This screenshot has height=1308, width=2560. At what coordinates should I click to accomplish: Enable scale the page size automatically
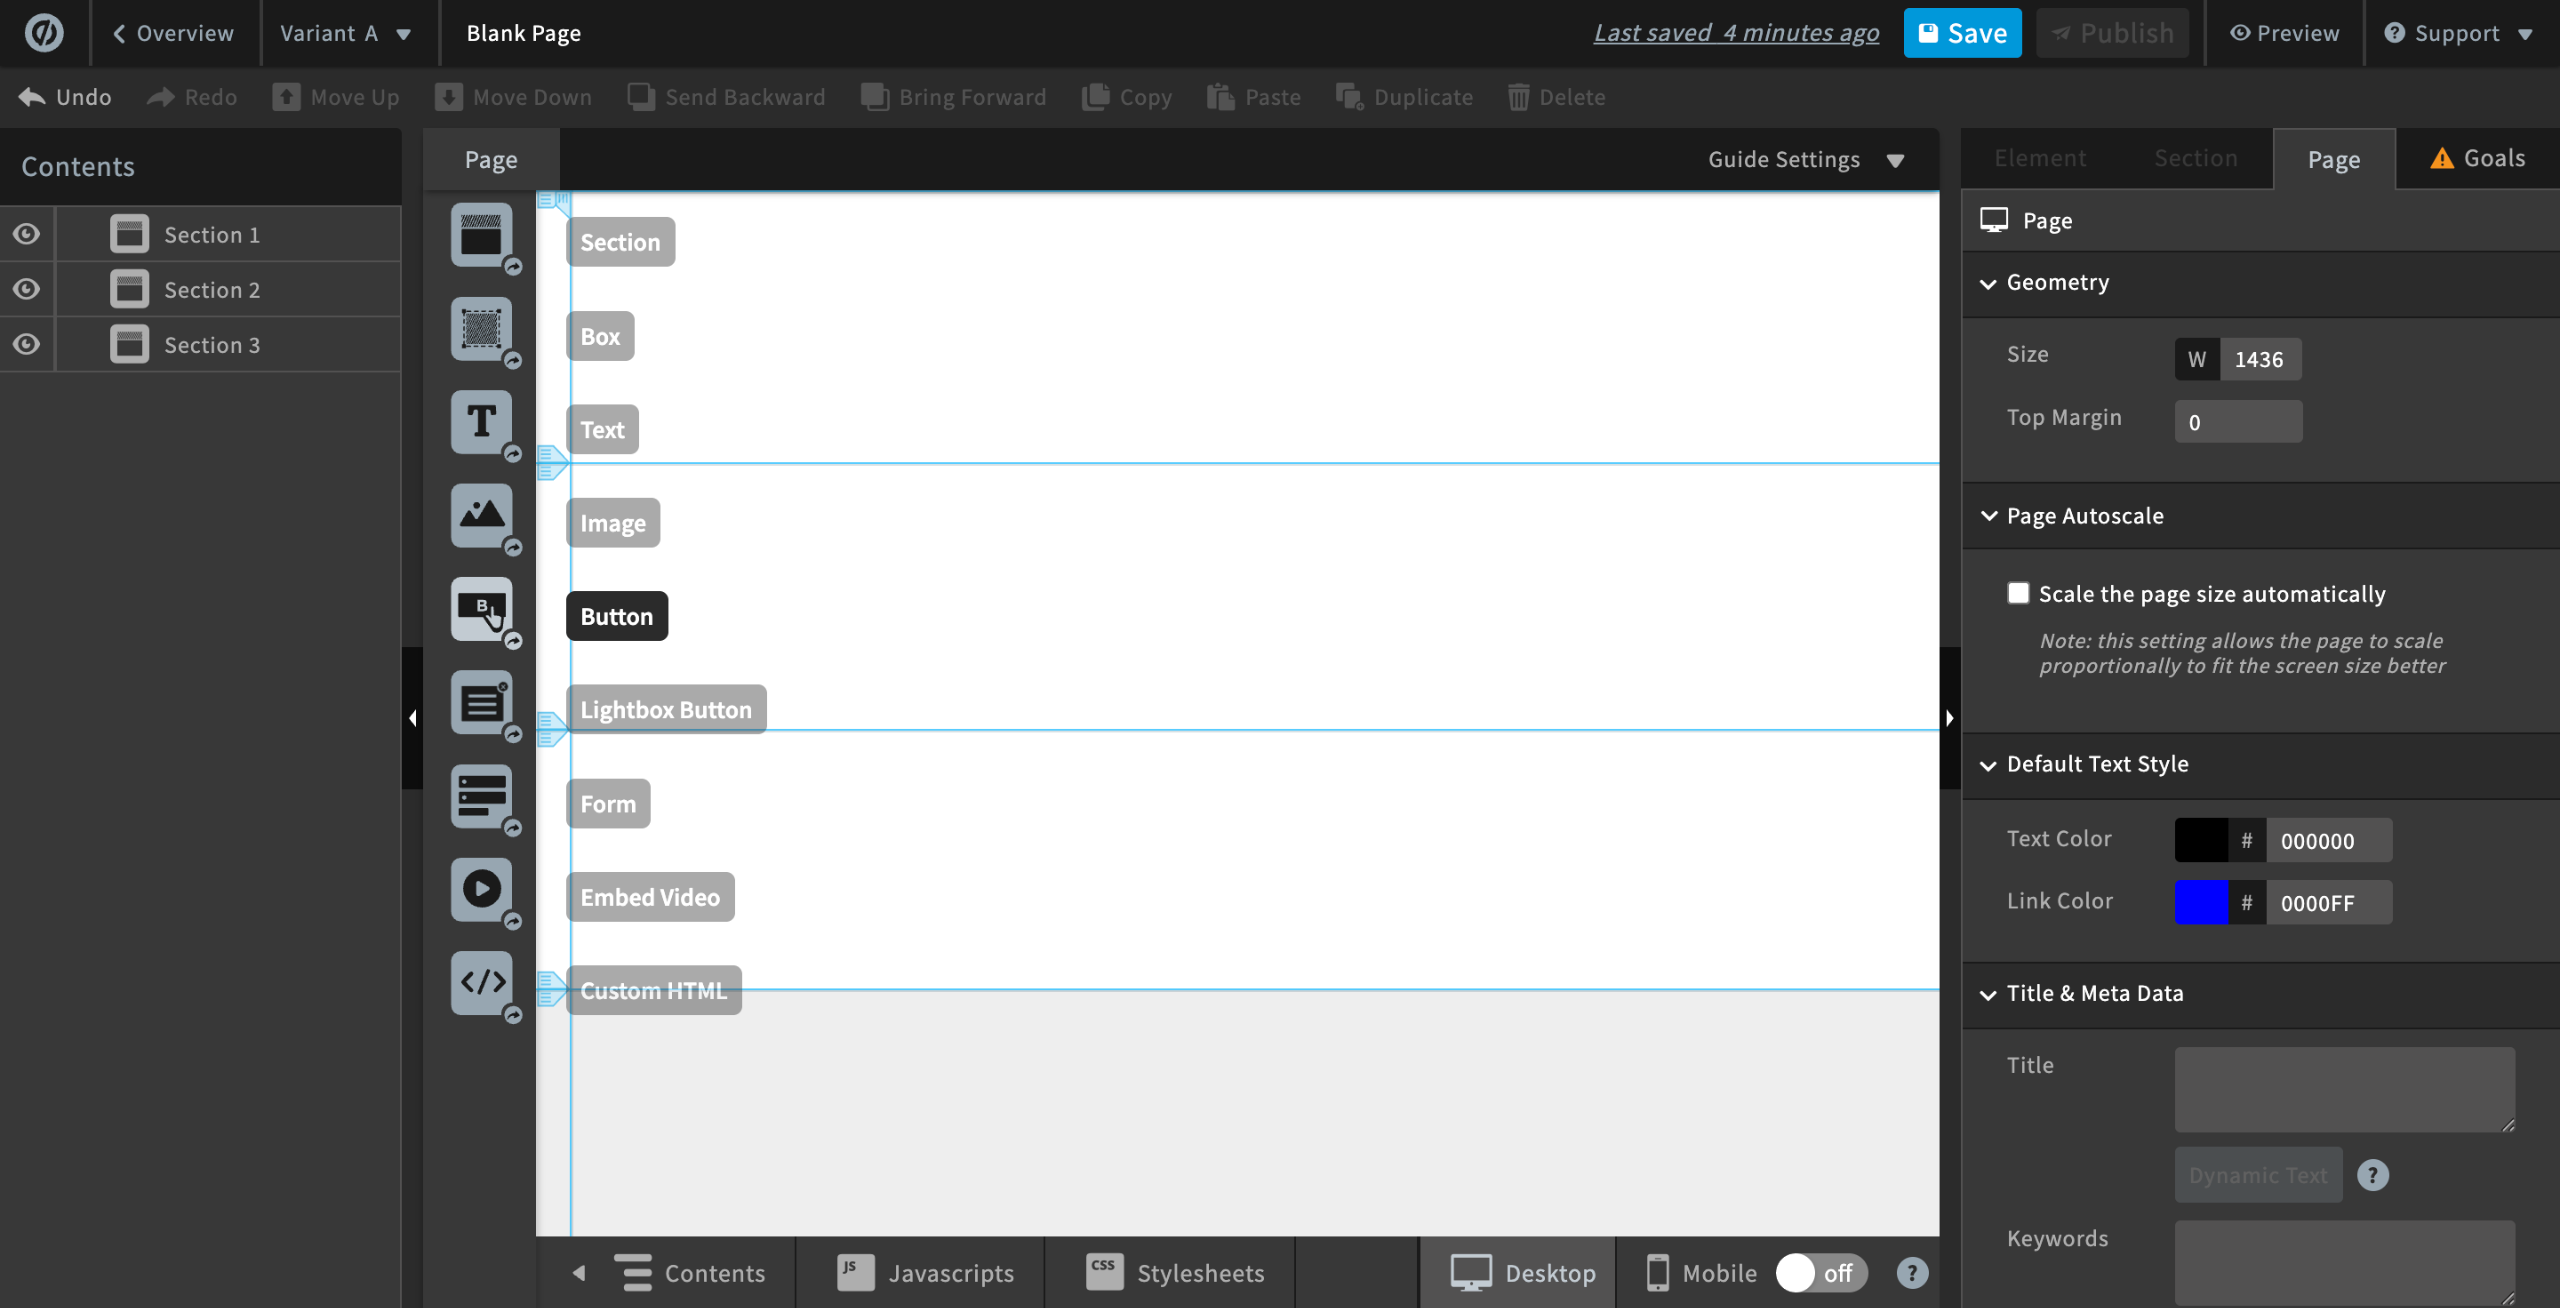coord(2018,593)
